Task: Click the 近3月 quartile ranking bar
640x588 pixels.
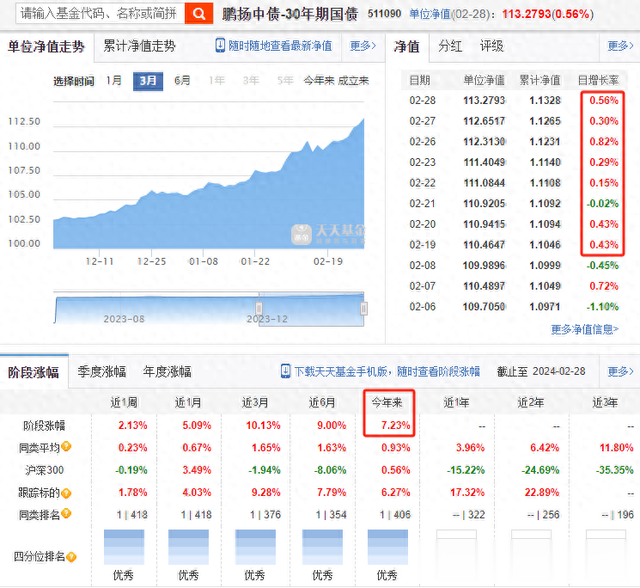Action: point(256,547)
